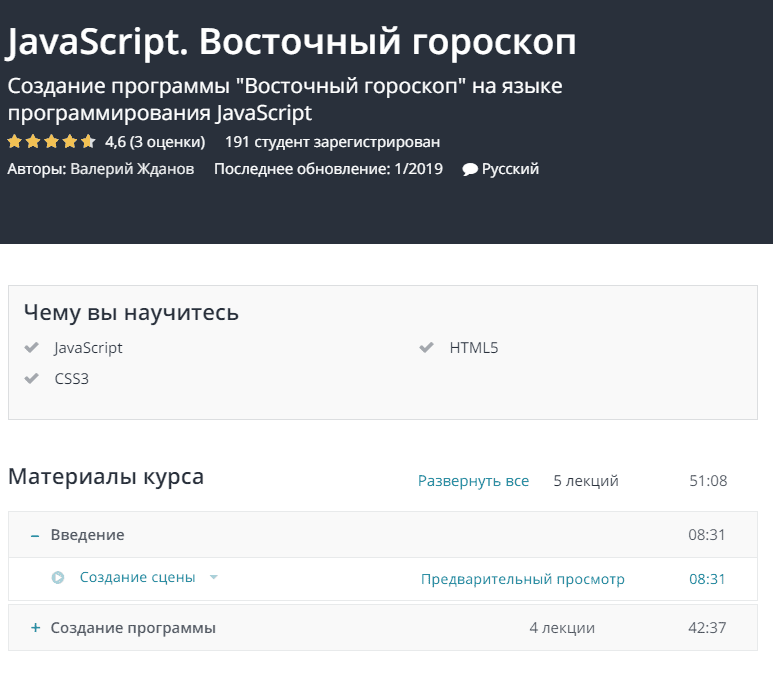This screenshot has width=773, height=673.
Task: Open the dropdown arrow after Создание сцены
Action: tap(213, 578)
